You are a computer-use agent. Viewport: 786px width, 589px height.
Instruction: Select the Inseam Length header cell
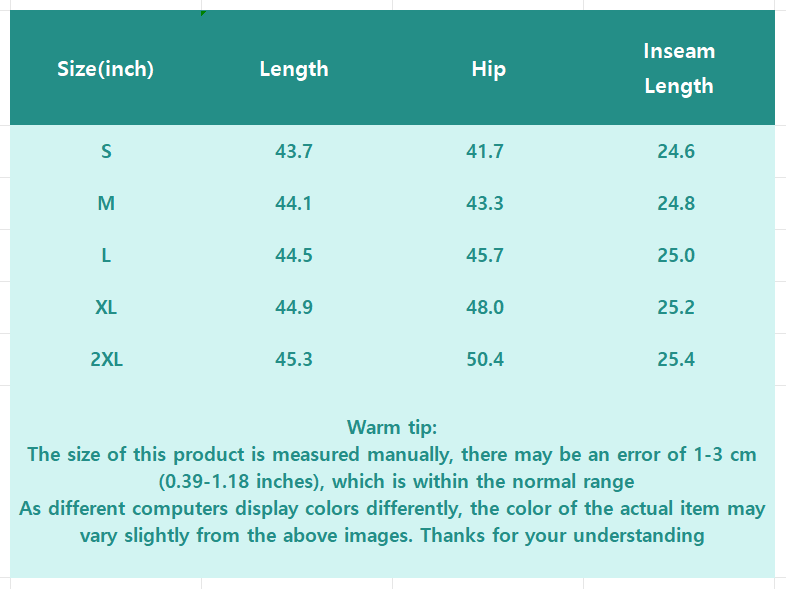[679, 68]
